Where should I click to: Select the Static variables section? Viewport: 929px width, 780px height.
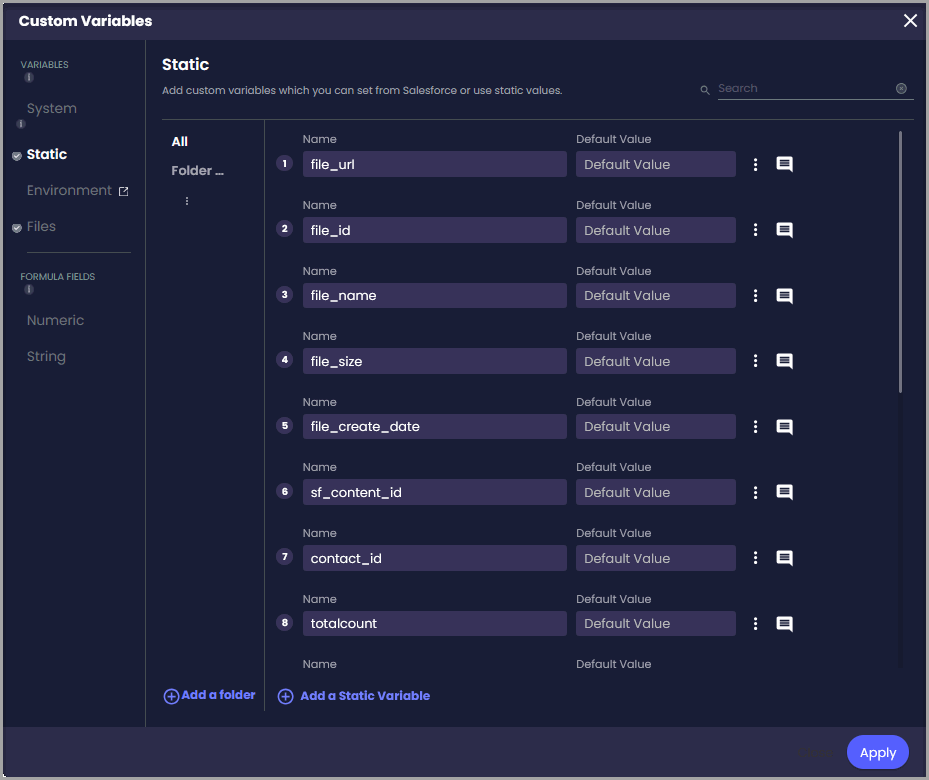point(47,154)
